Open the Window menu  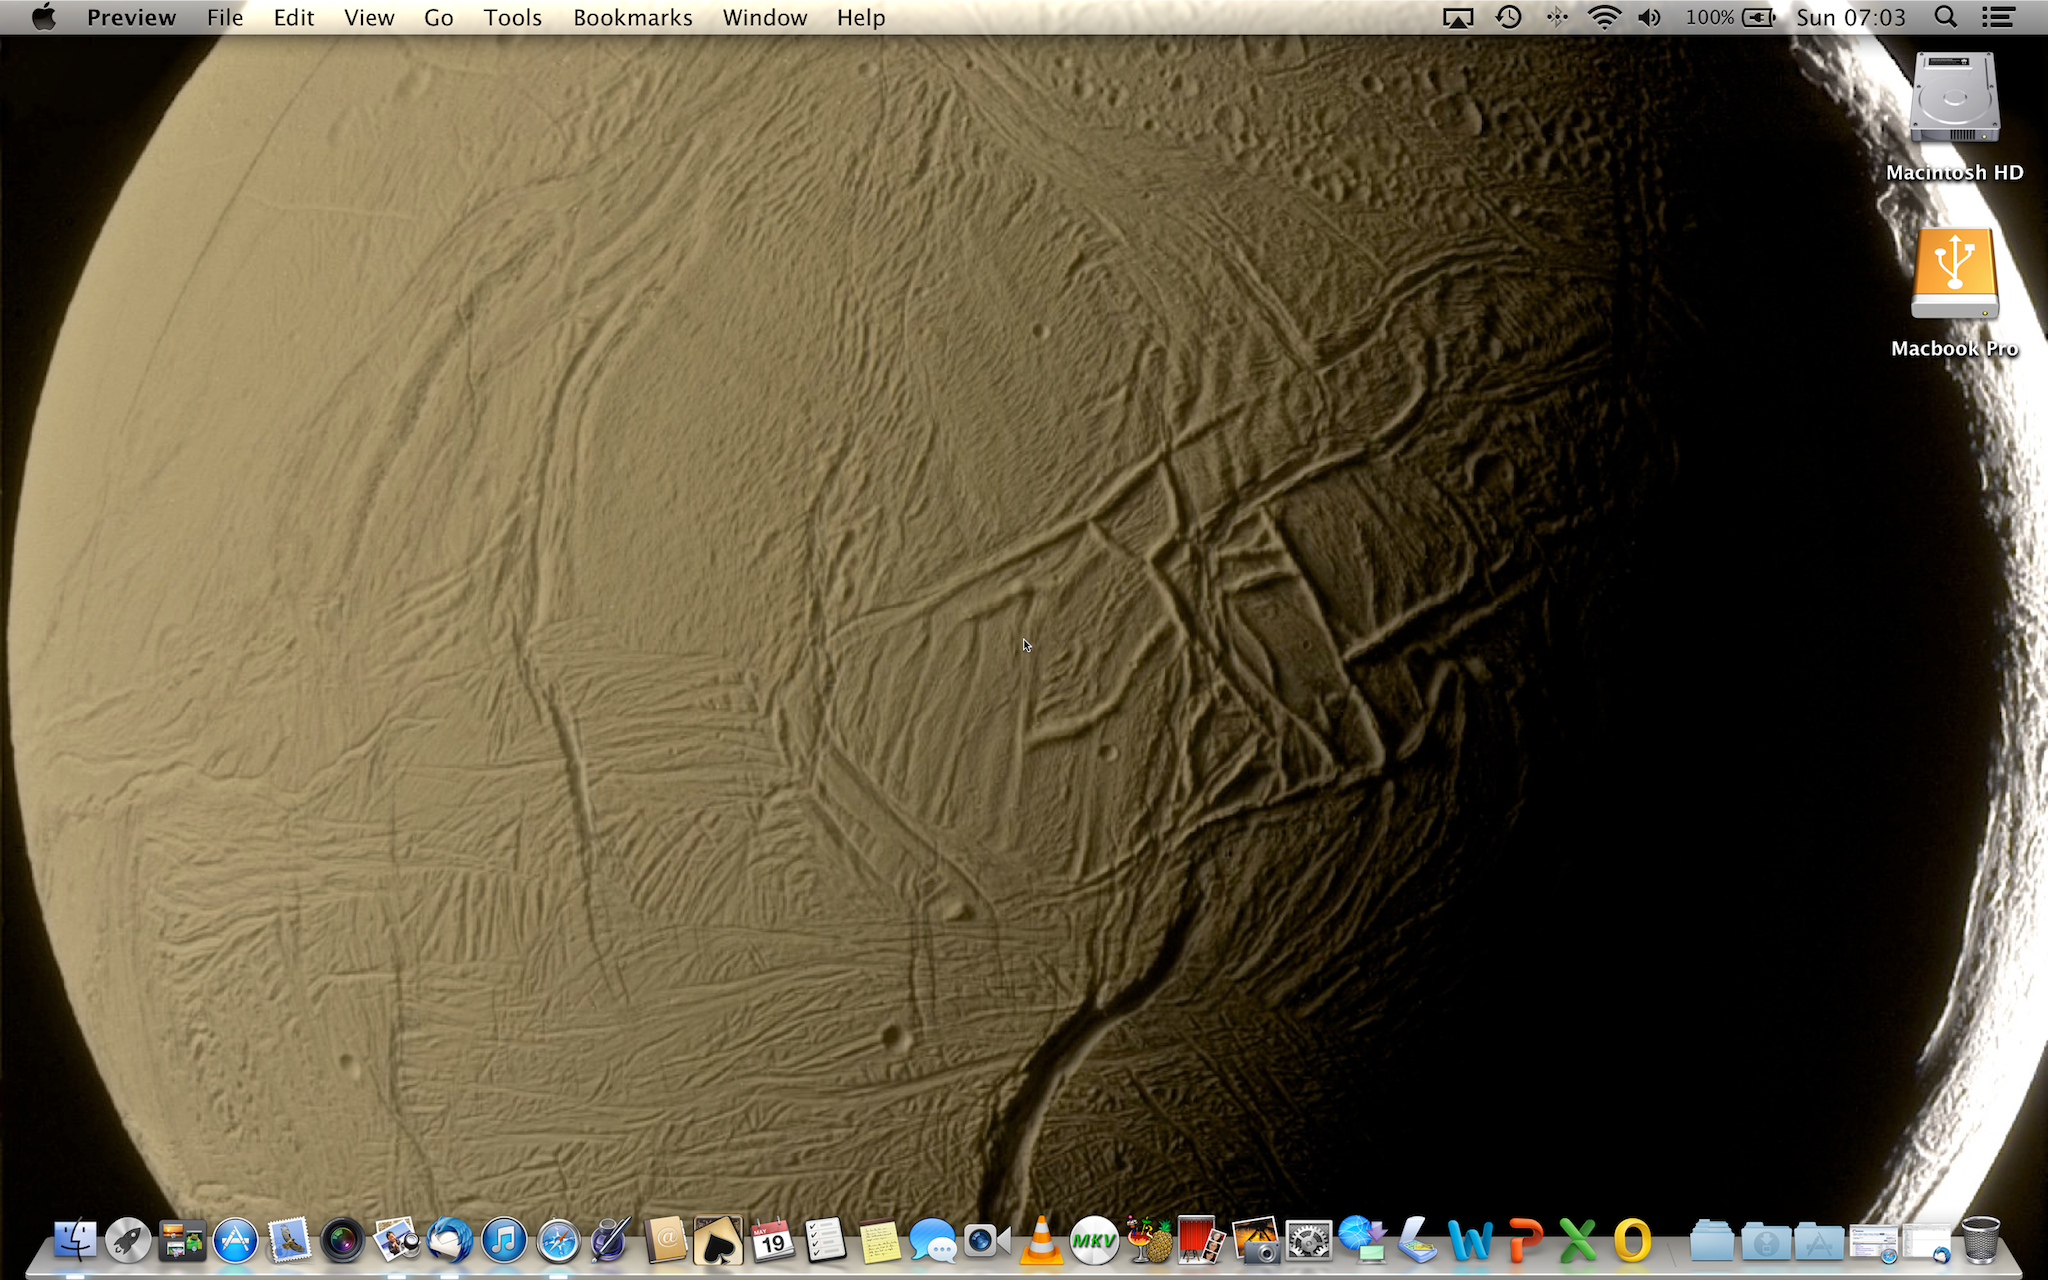click(764, 17)
